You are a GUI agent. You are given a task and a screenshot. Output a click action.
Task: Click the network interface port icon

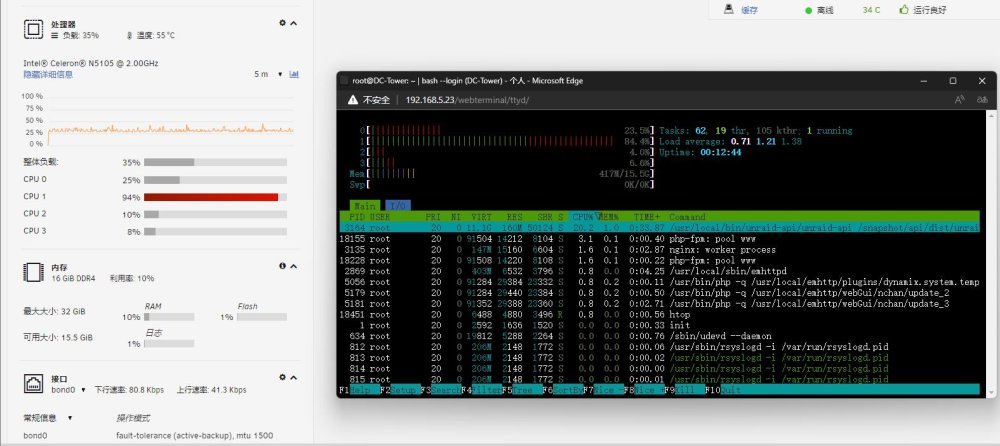click(x=33, y=383)
